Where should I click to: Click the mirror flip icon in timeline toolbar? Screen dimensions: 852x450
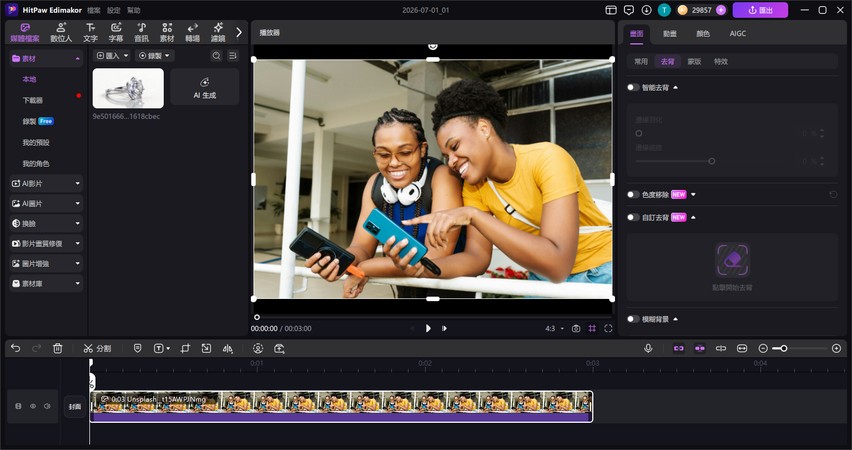click(228, 348)
